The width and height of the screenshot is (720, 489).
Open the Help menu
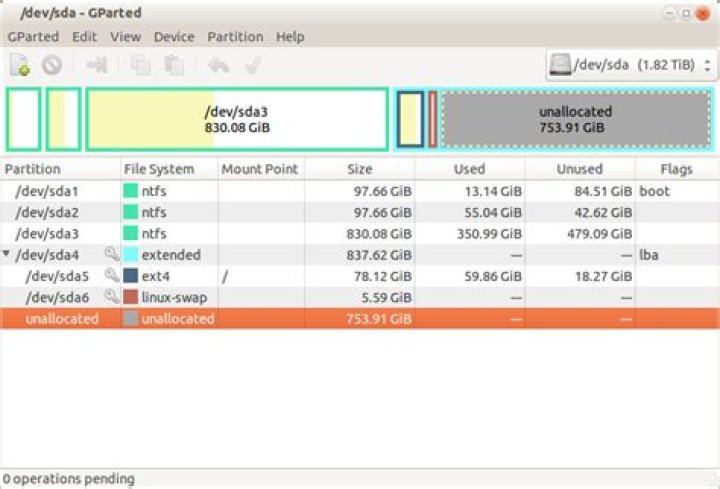[290, 37]
